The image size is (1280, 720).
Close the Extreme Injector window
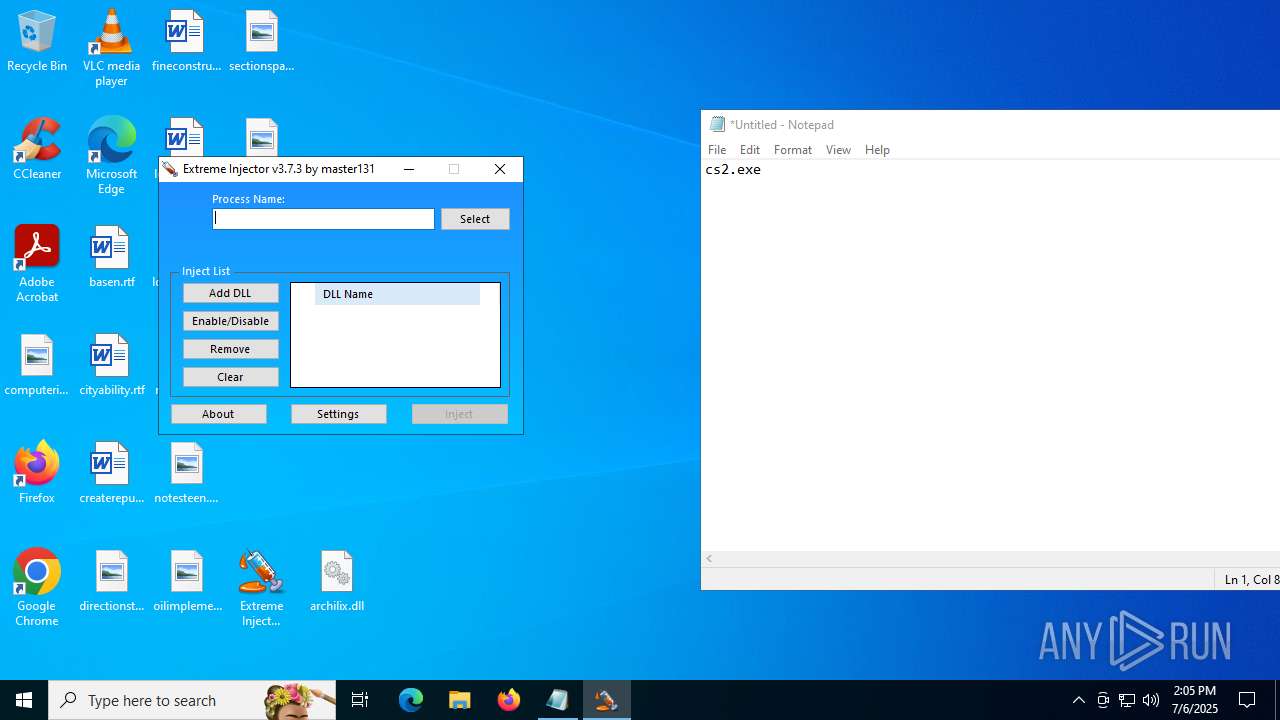(x=500, y=169)
